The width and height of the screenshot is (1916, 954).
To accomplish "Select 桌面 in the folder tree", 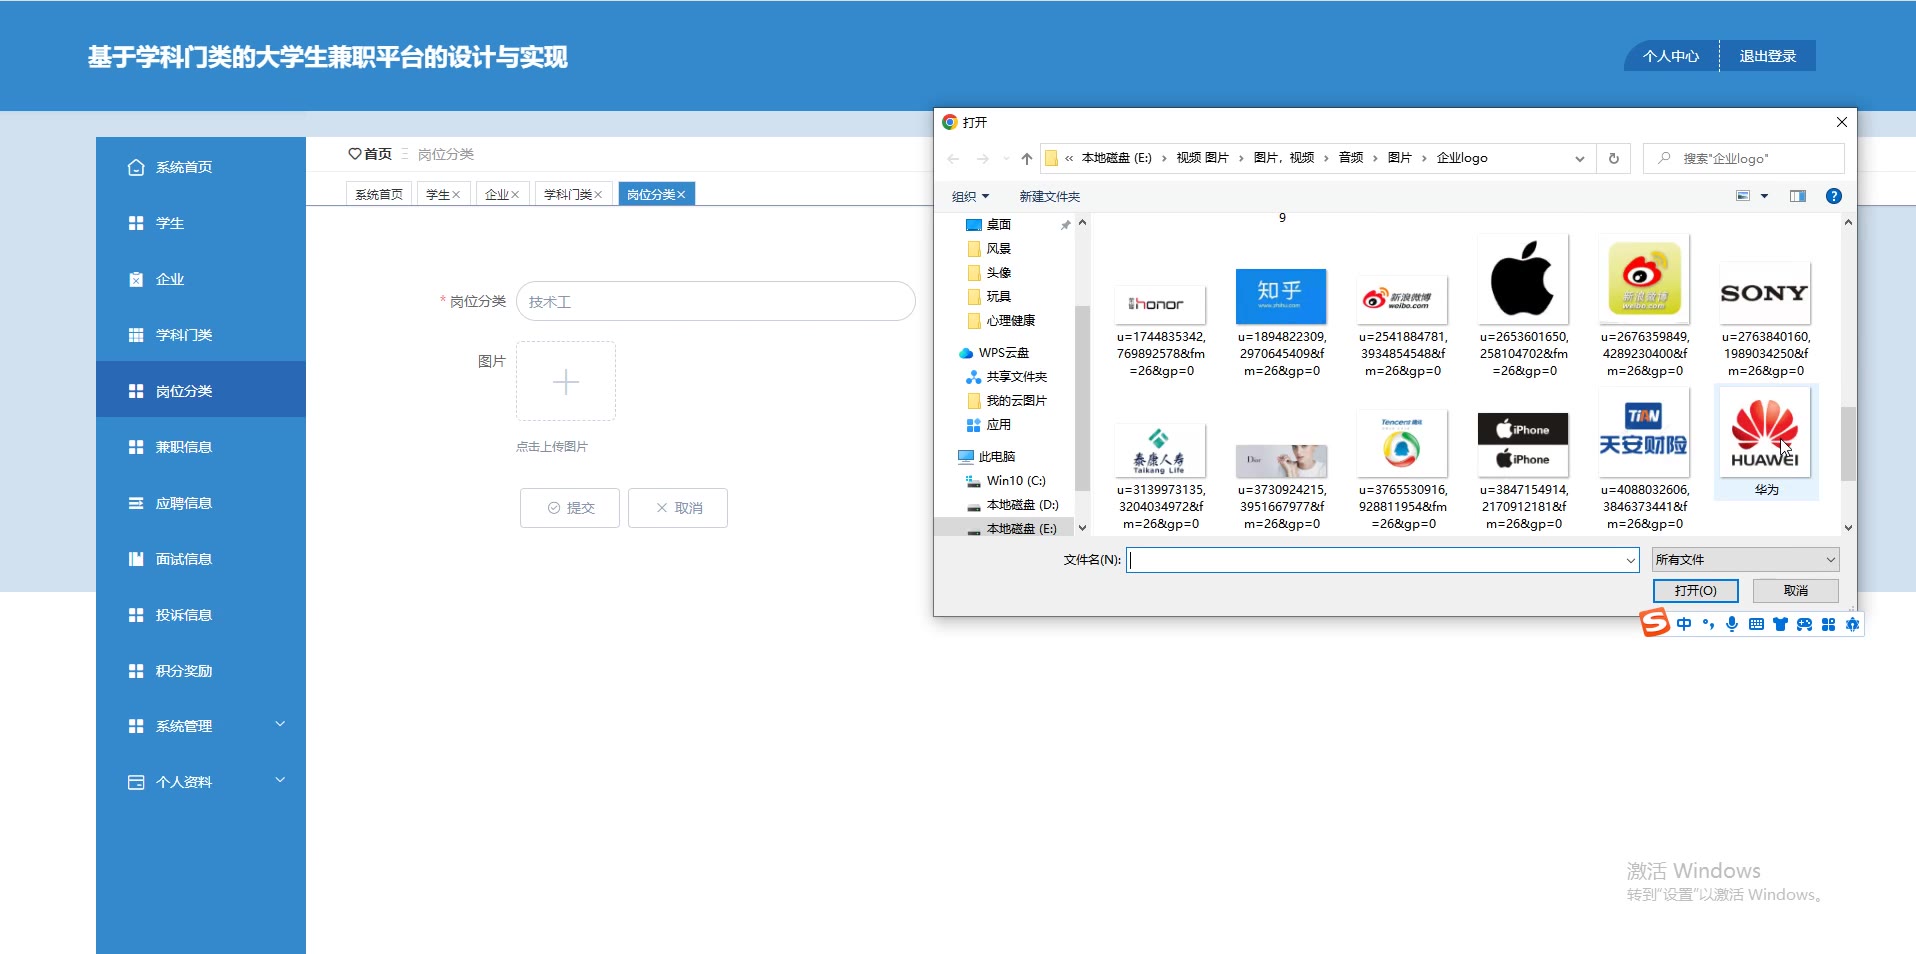I will pos(999,225).
